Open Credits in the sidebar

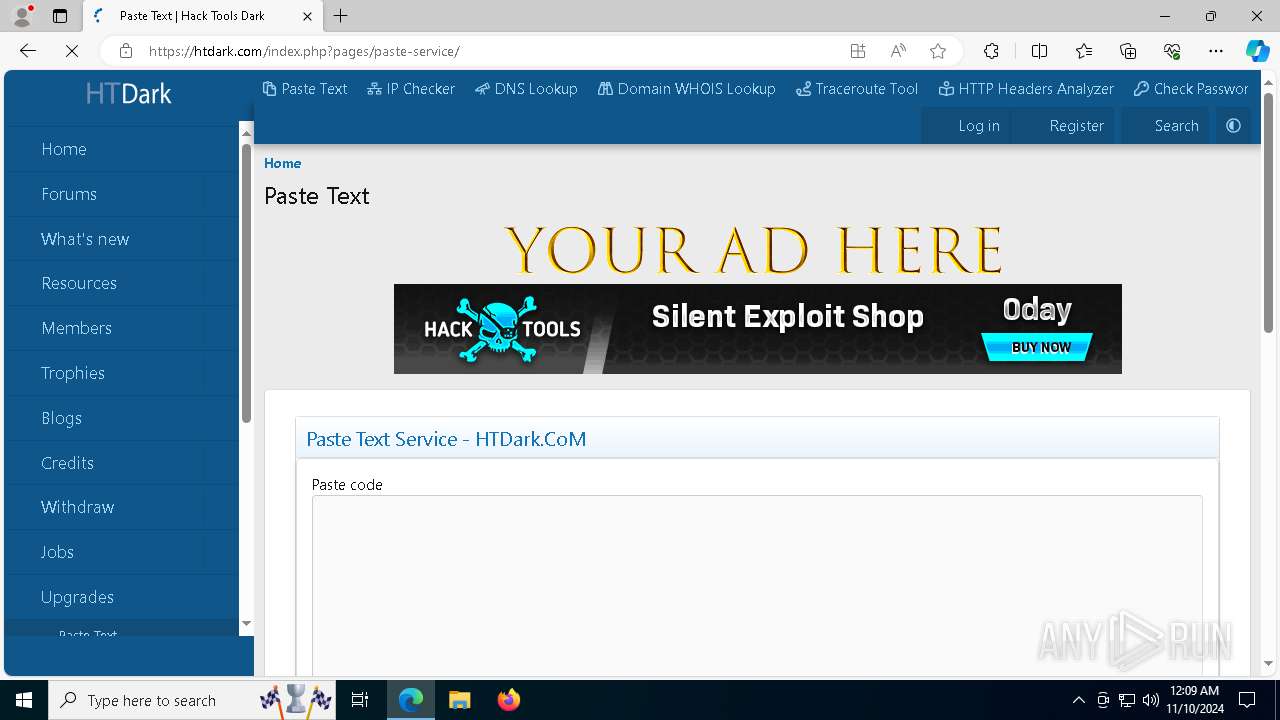[x=67, y=463]
